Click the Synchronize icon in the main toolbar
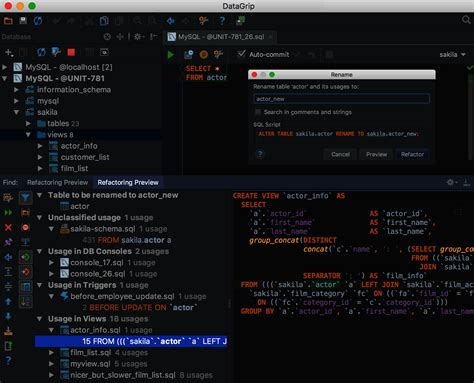The image size is (474, 383). point(38,21)
